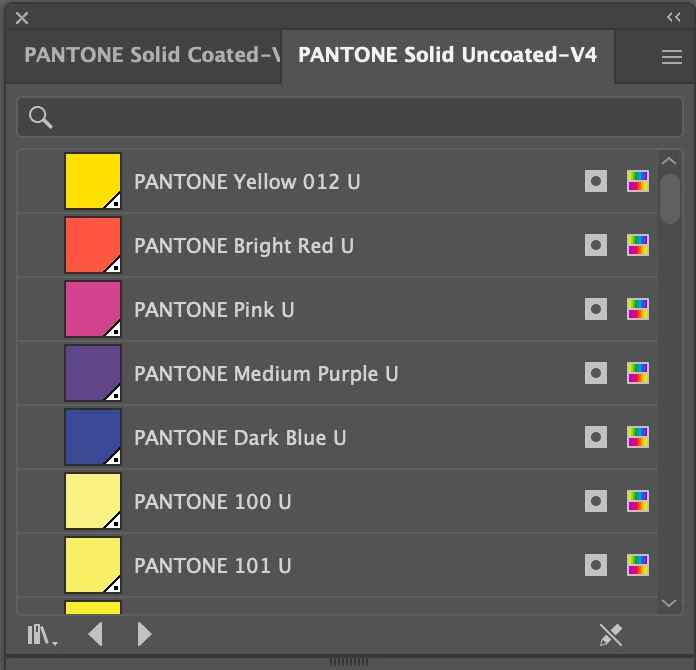This screenshot has height=670, width=696.
Task: Select the PANTONE Solid Uncoated-V4 tab
Action: click(x=447, y=55)
